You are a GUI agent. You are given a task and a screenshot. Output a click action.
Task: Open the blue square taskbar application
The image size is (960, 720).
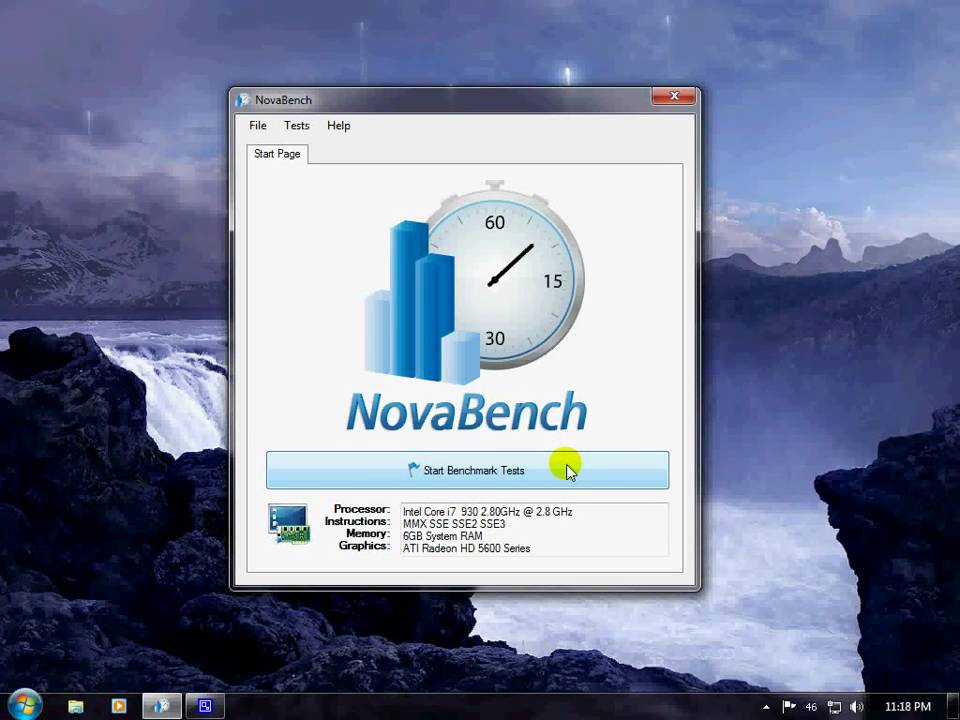(x=205, y=707)
